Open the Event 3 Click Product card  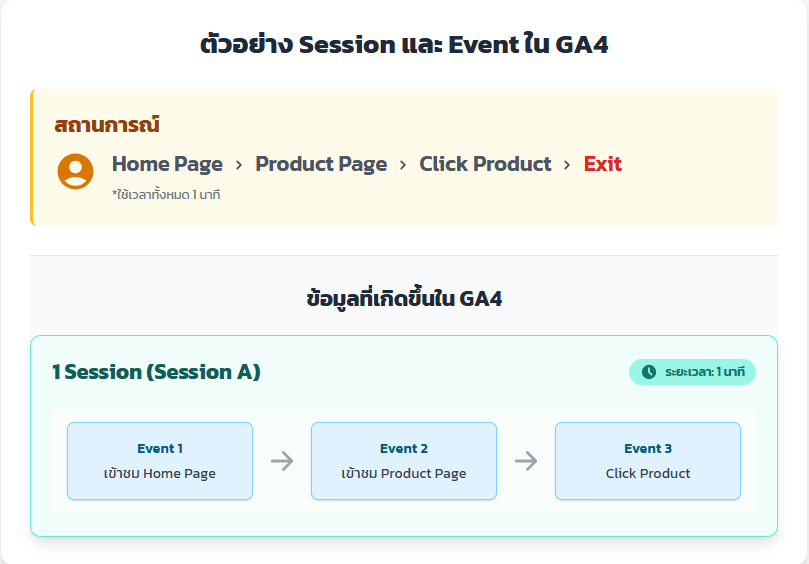pyautogui.click(x=648, y=461)
